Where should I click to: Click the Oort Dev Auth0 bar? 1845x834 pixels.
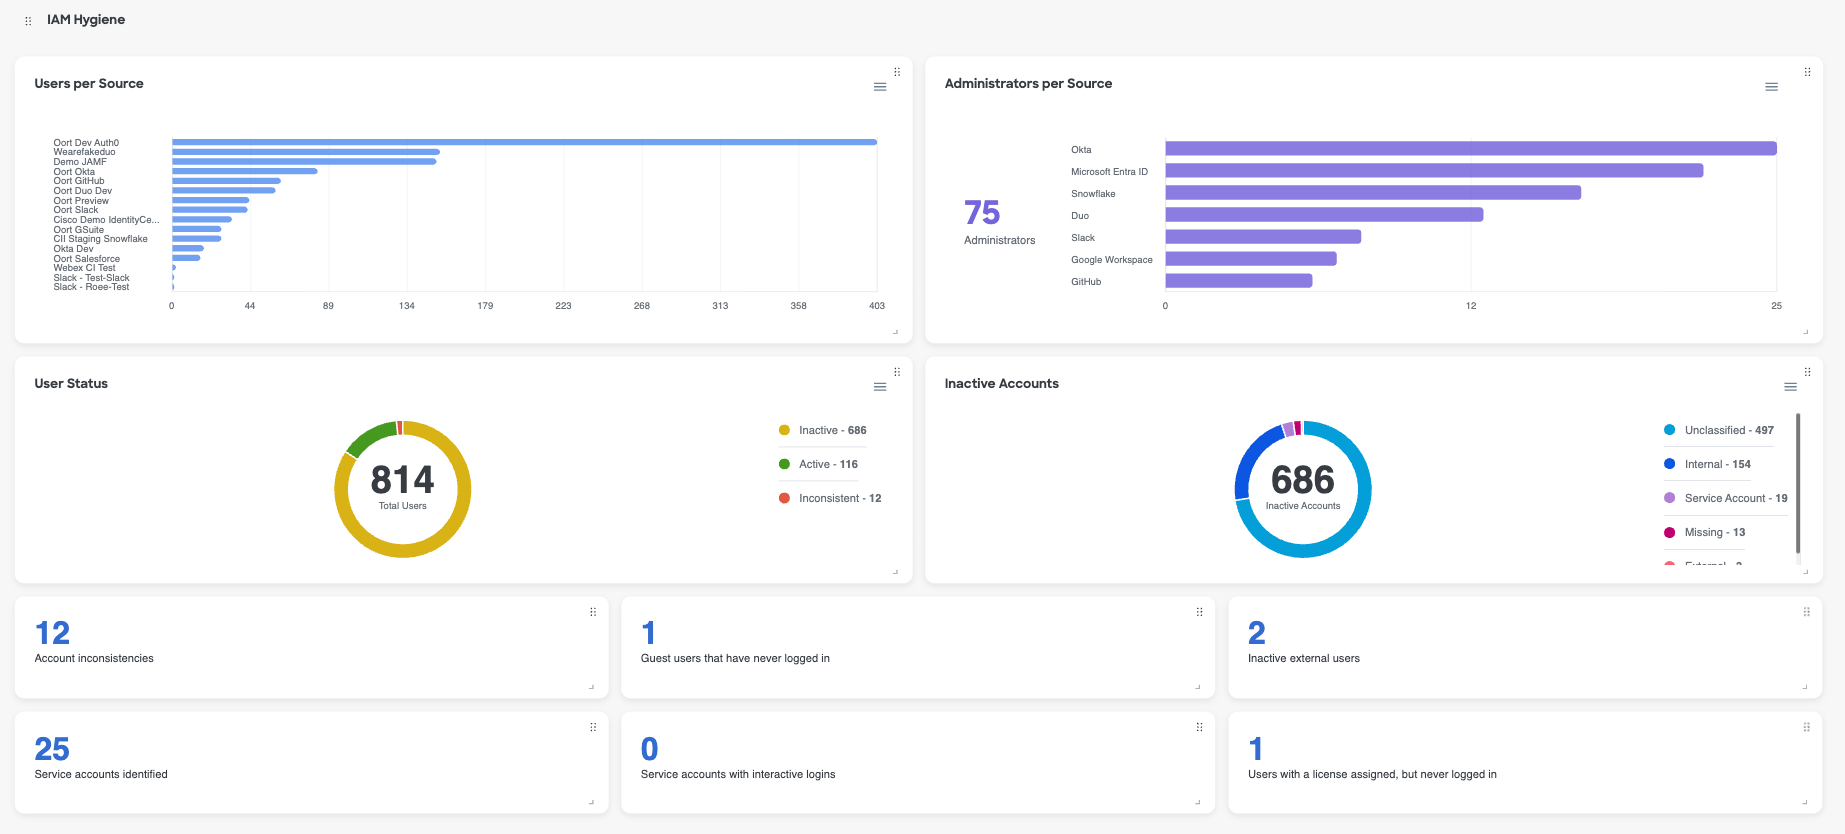coord(524,142)
